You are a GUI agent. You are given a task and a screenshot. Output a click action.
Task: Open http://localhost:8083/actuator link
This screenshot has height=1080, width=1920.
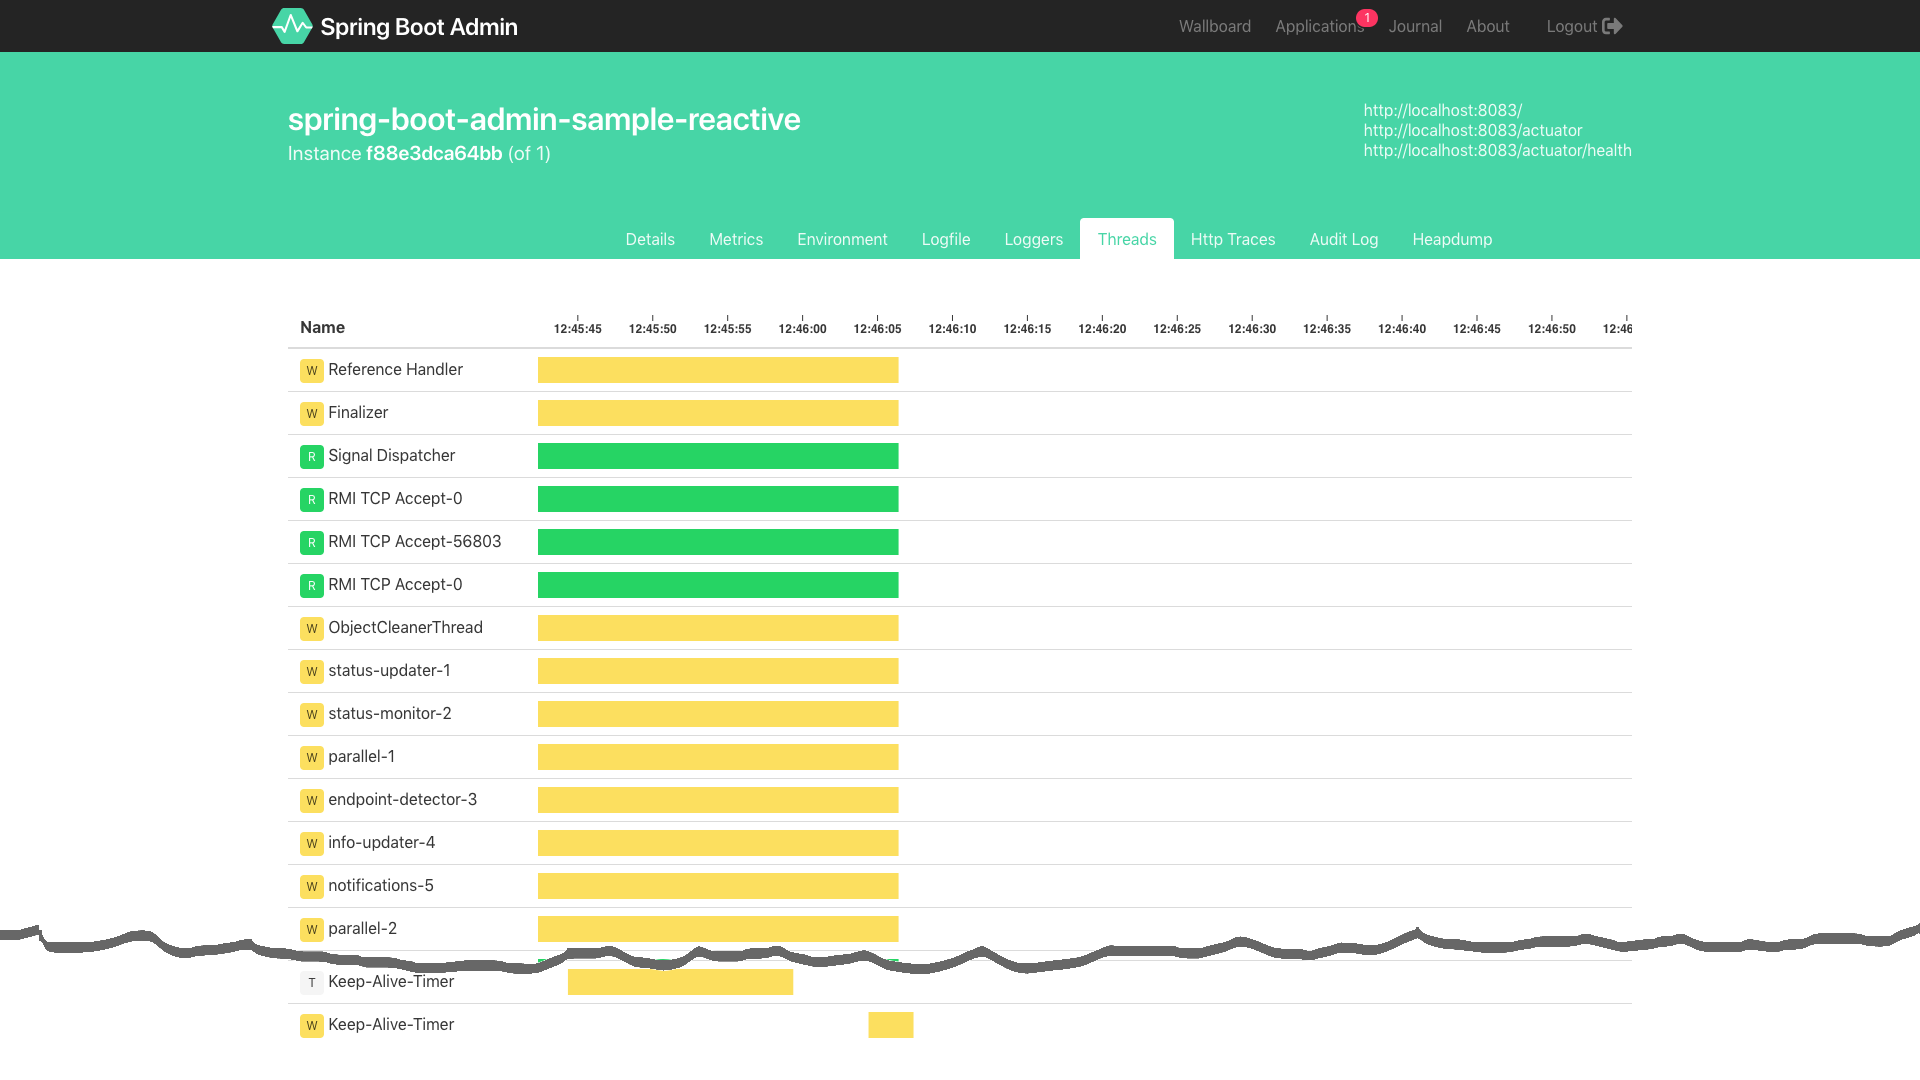point(1472,129)
